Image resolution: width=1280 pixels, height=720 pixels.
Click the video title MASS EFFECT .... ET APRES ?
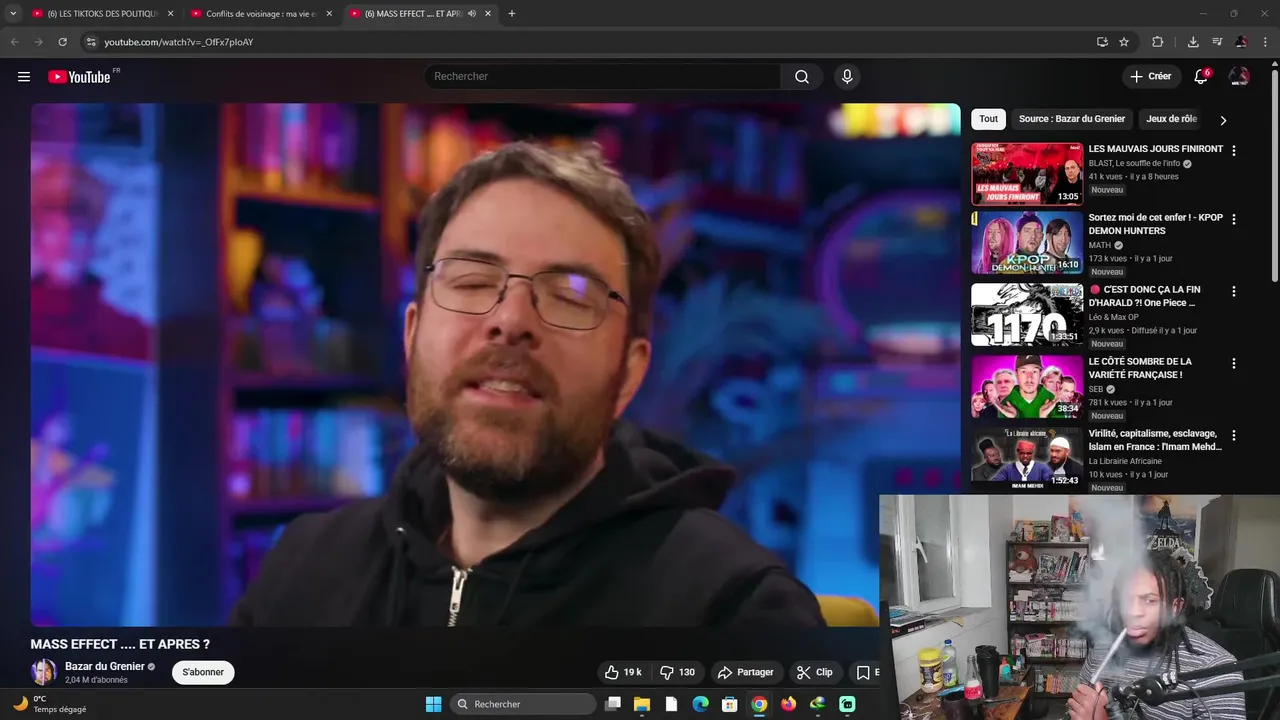tap(120, 644)
